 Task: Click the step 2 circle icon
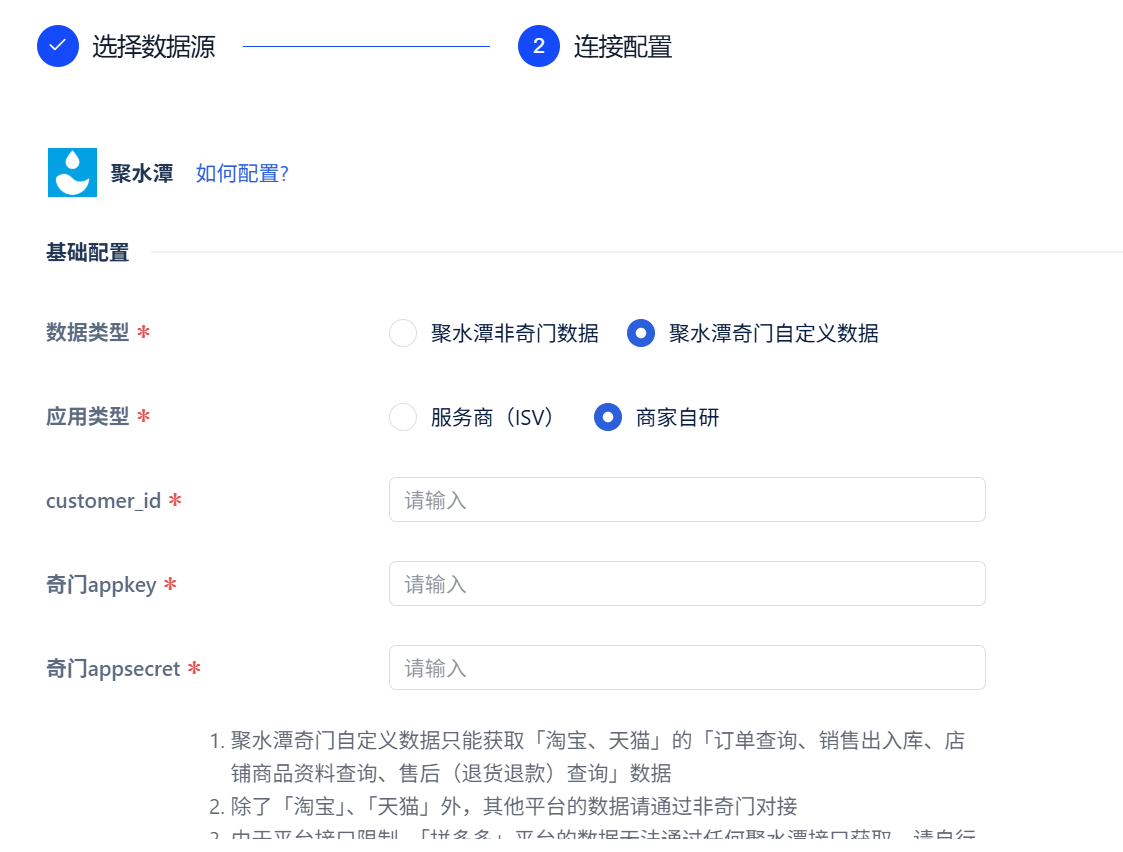coord(539,46)
